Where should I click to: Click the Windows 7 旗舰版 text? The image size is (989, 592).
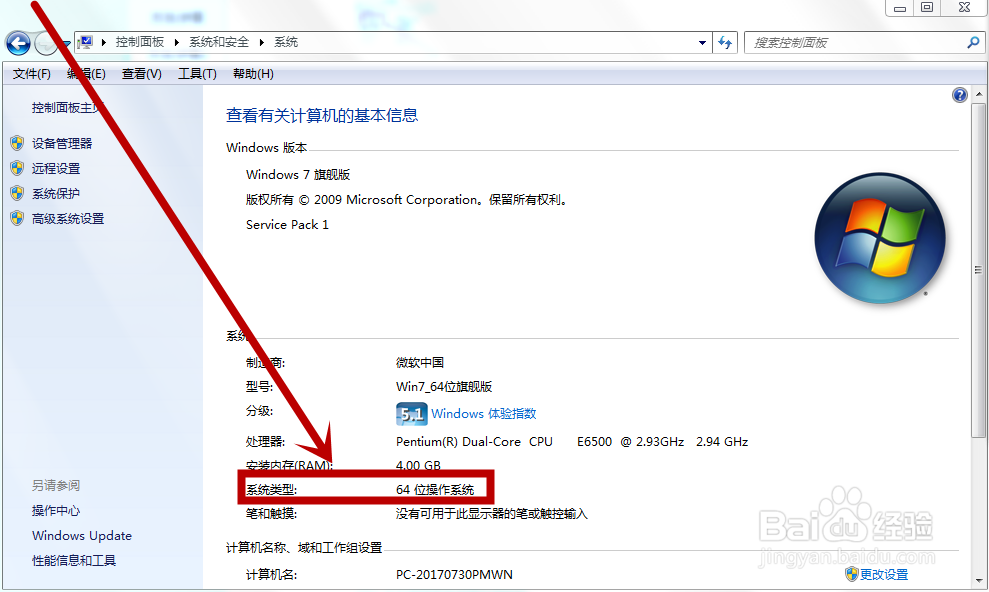298,175
